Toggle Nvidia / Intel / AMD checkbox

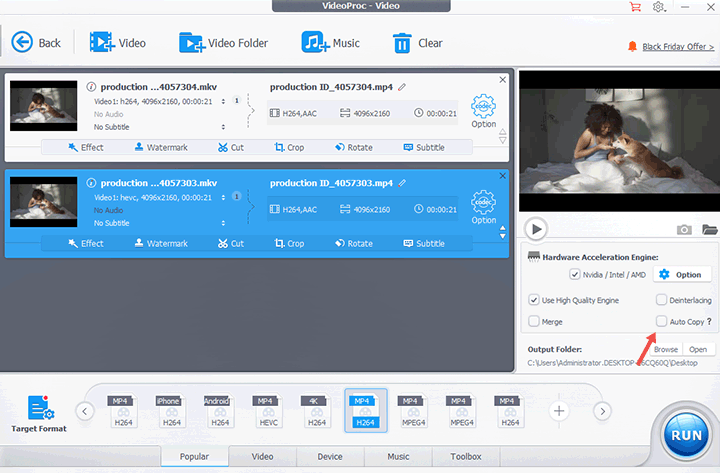click(x=574, y=275)
